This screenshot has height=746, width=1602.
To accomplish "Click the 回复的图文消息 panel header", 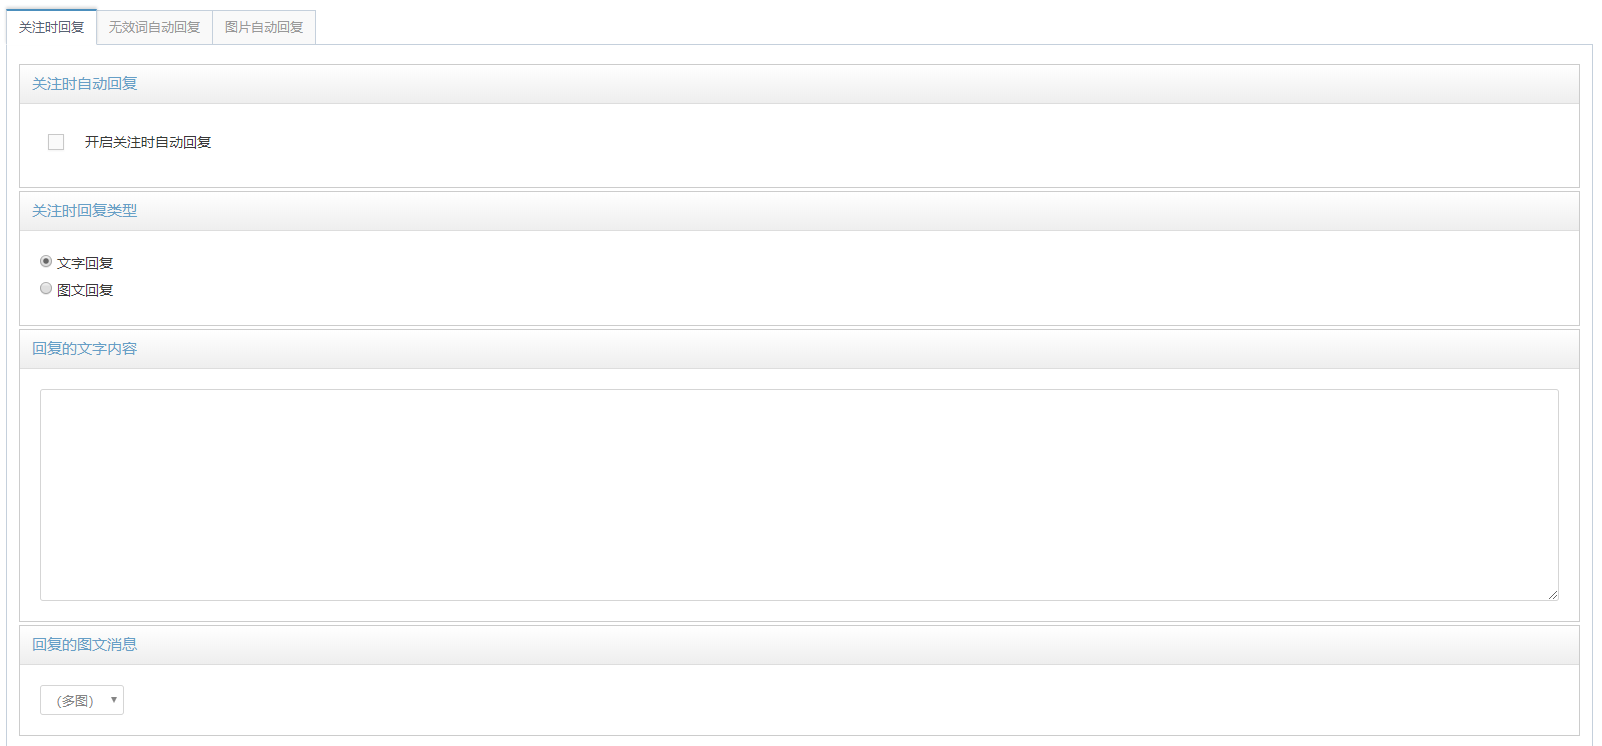I will click(799, 645).
